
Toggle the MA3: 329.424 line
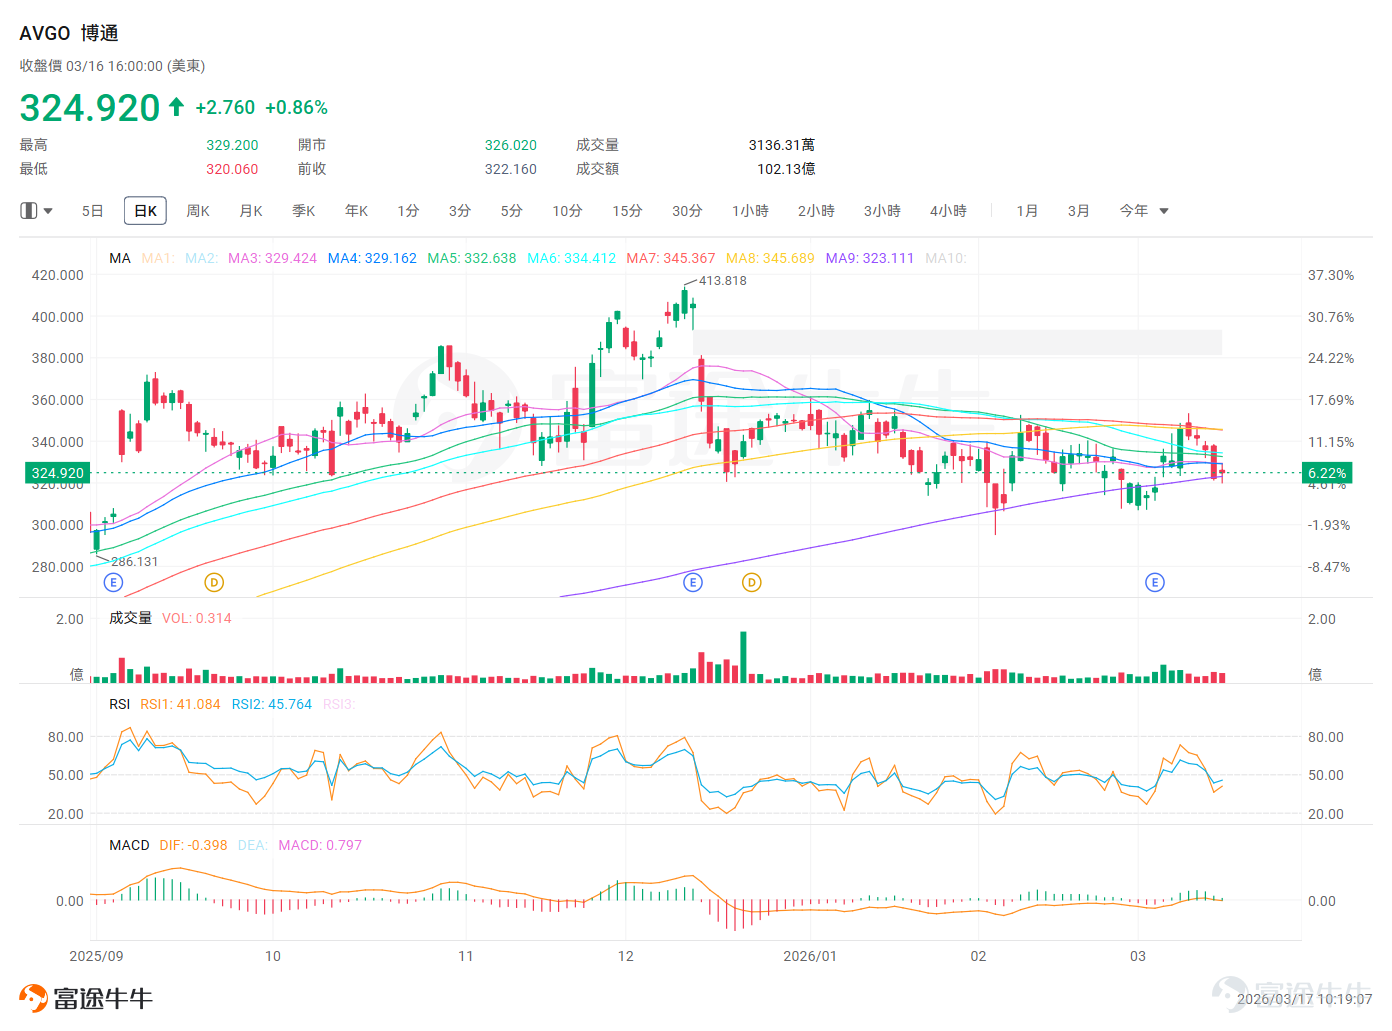point(272,258)
